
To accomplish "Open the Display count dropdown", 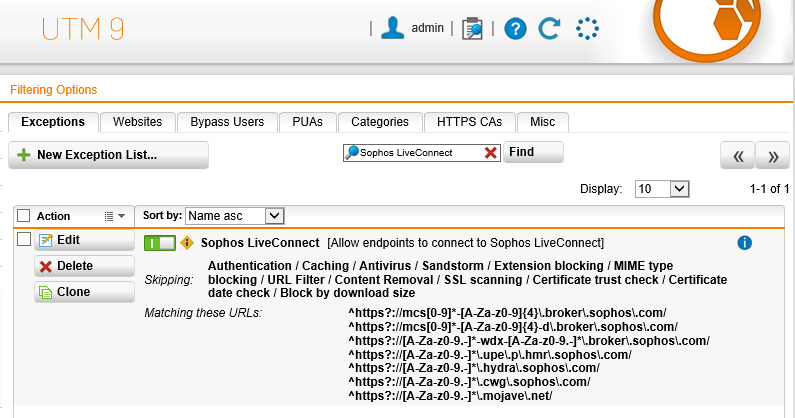I will click(x=662, y=189).
